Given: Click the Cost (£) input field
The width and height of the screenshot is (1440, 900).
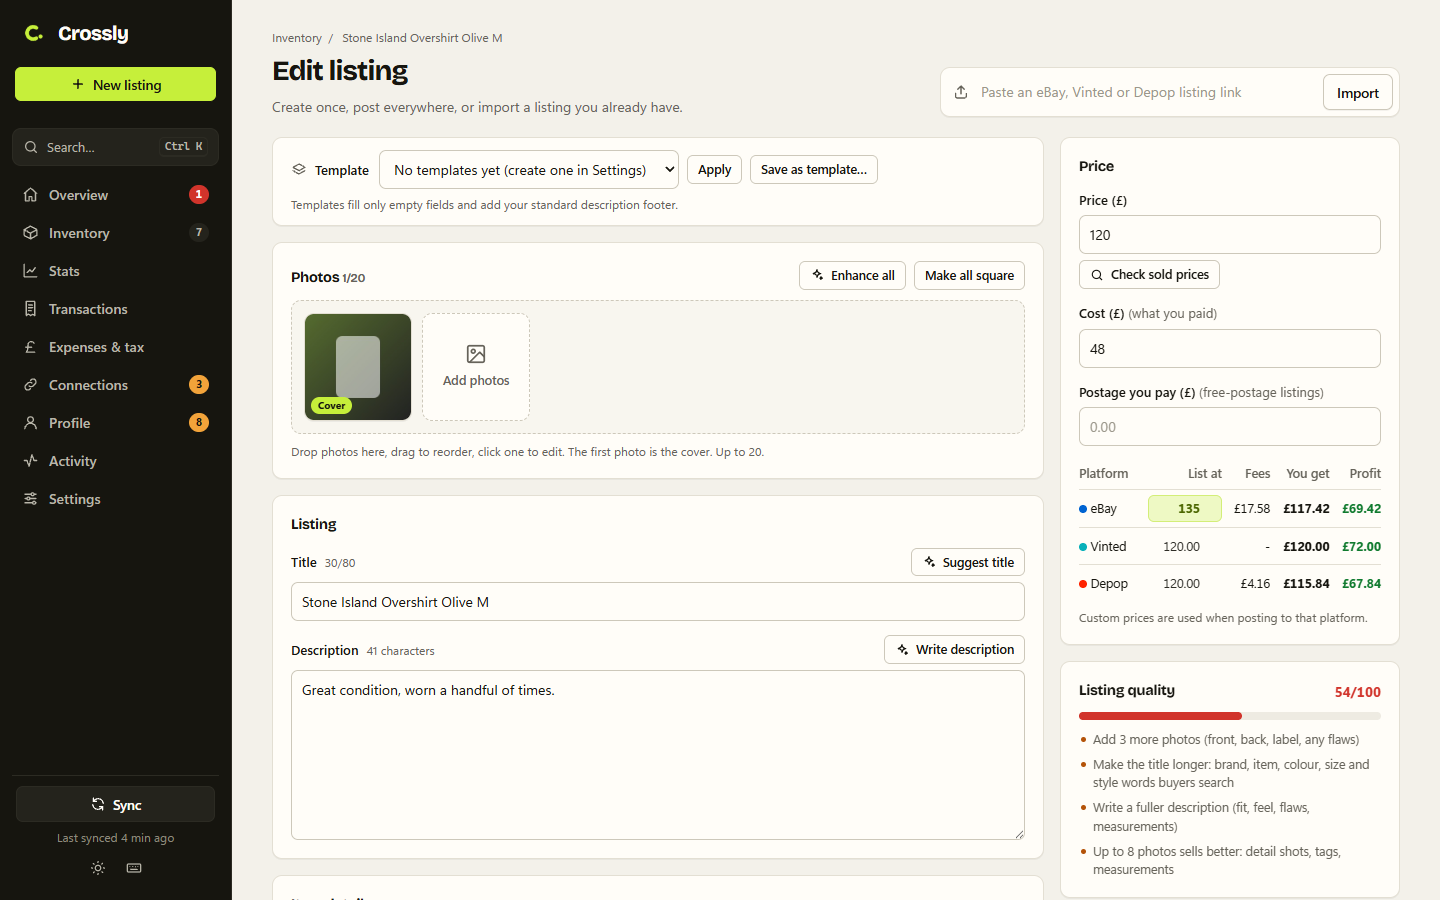Looking at the screenshot, I should 1229,349.
